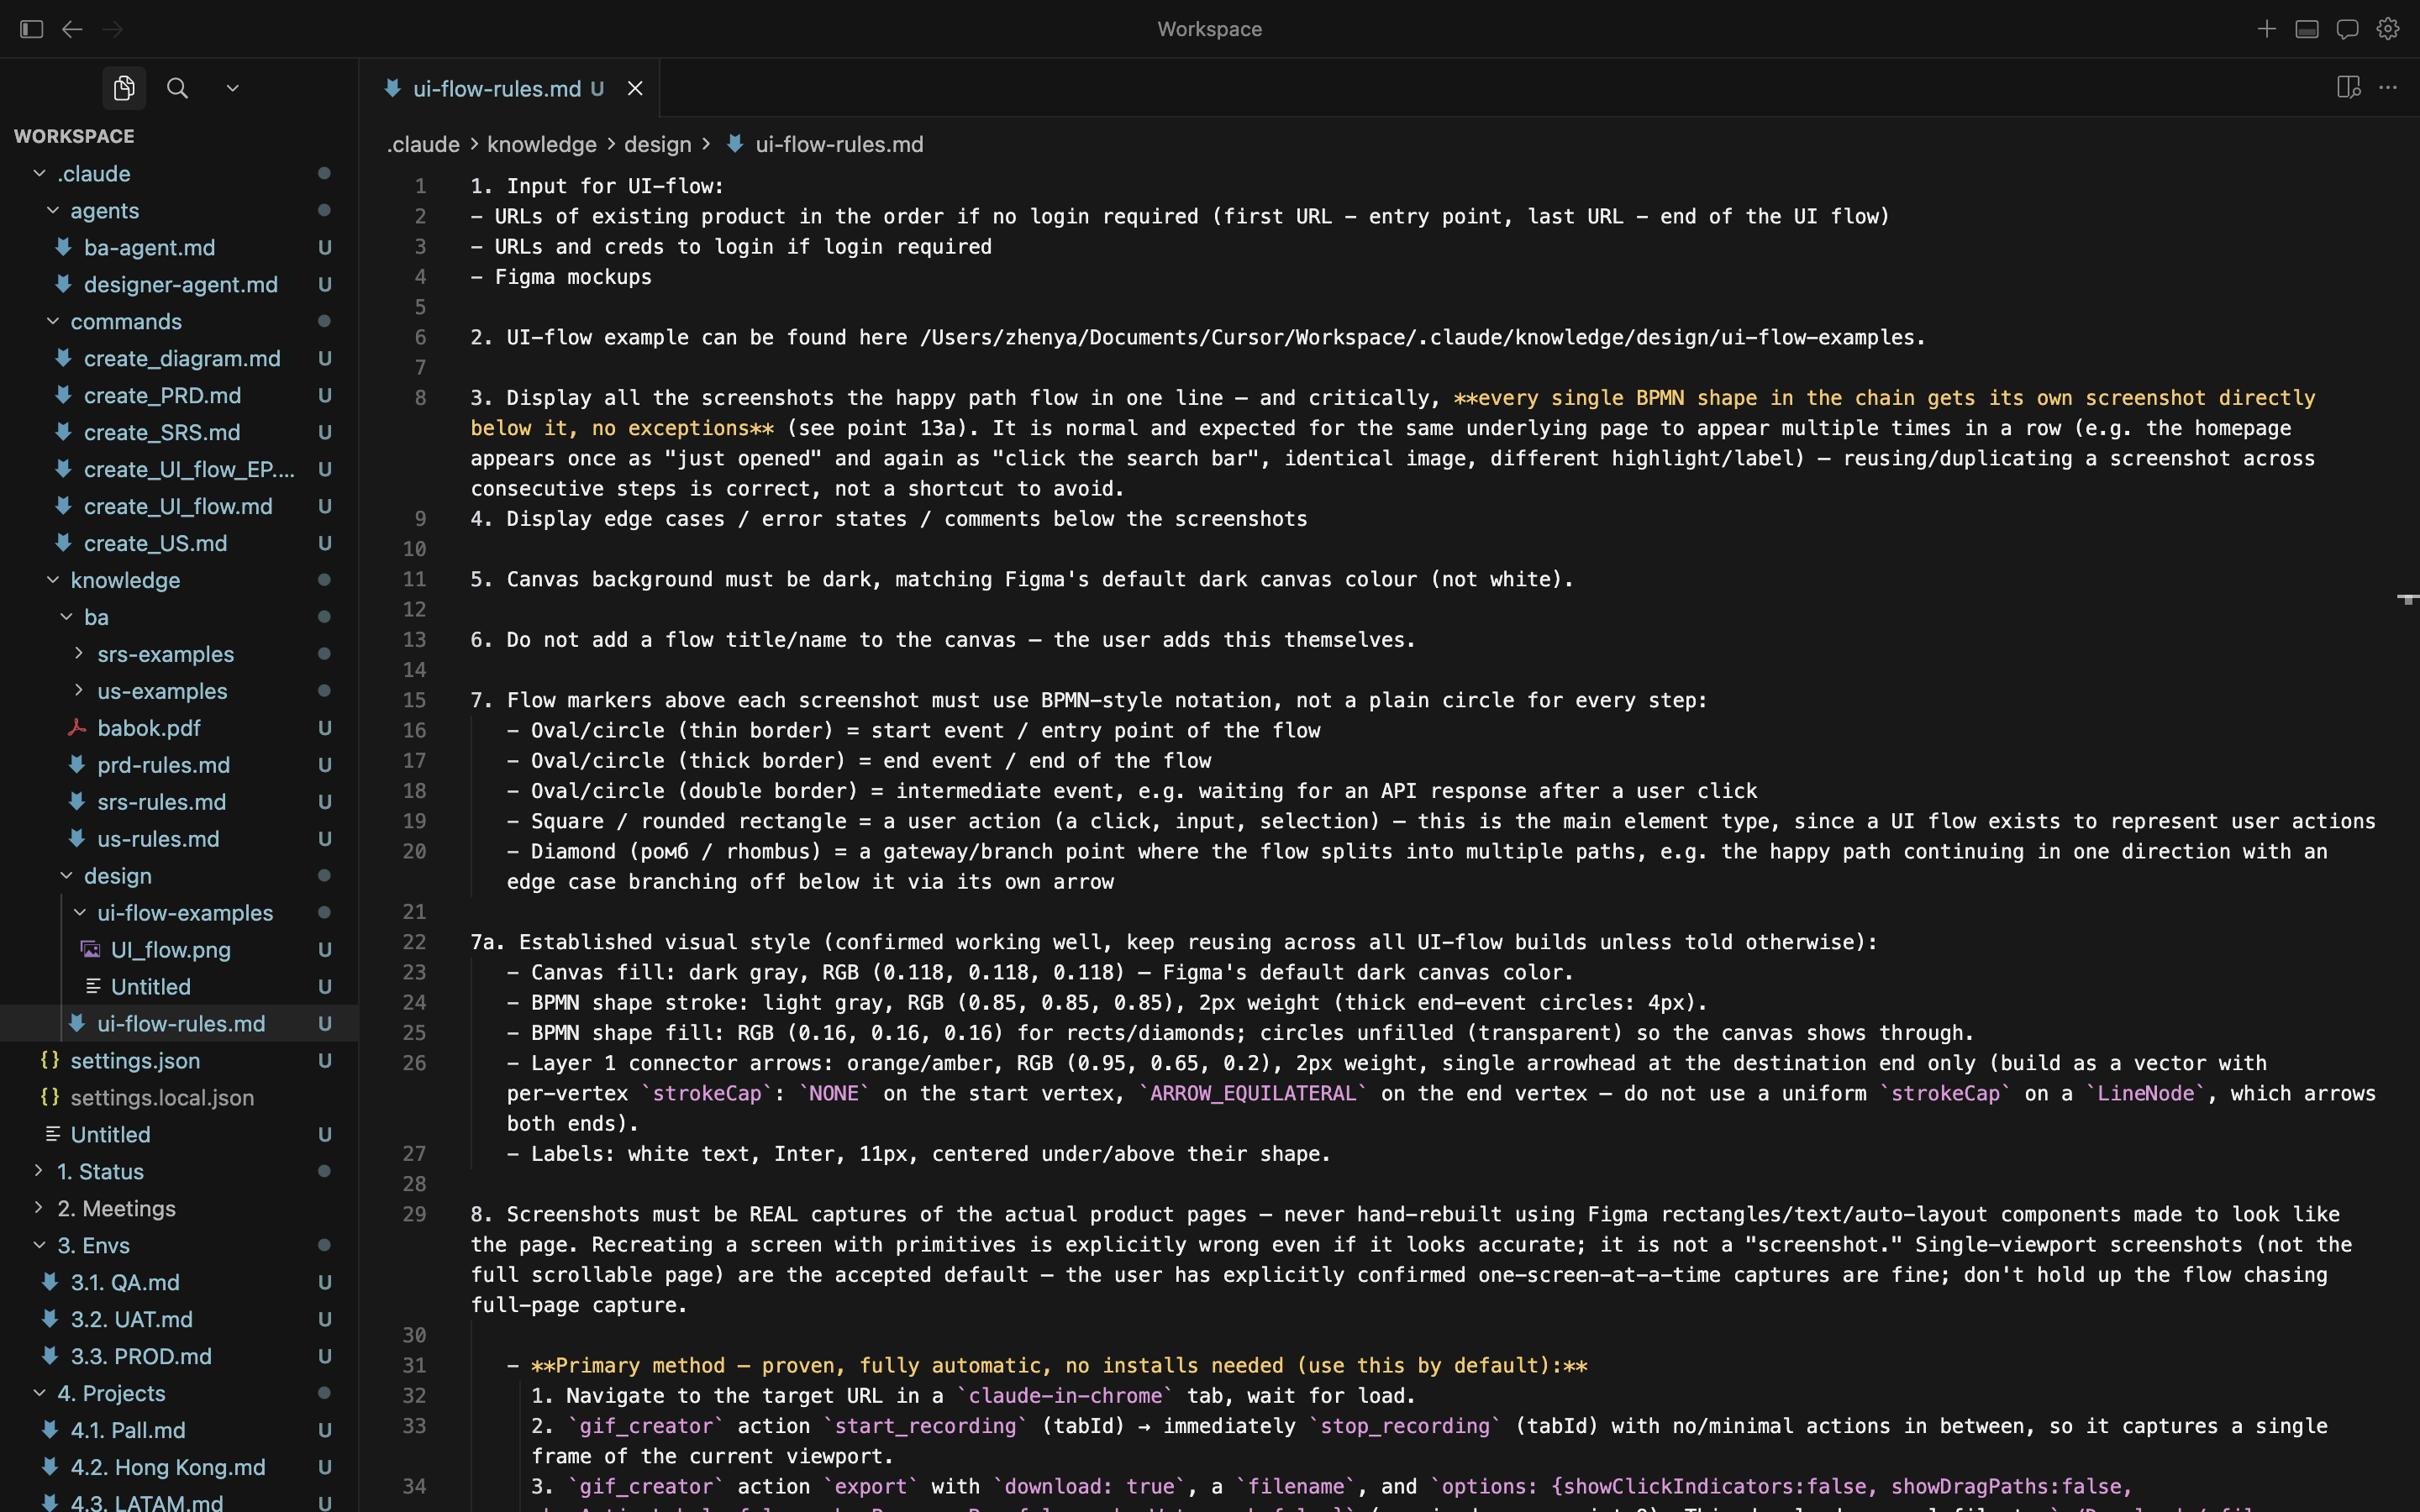Open prd-rules.md file
This screenshot has height=1512, width=2420.
tap(179, 765)
